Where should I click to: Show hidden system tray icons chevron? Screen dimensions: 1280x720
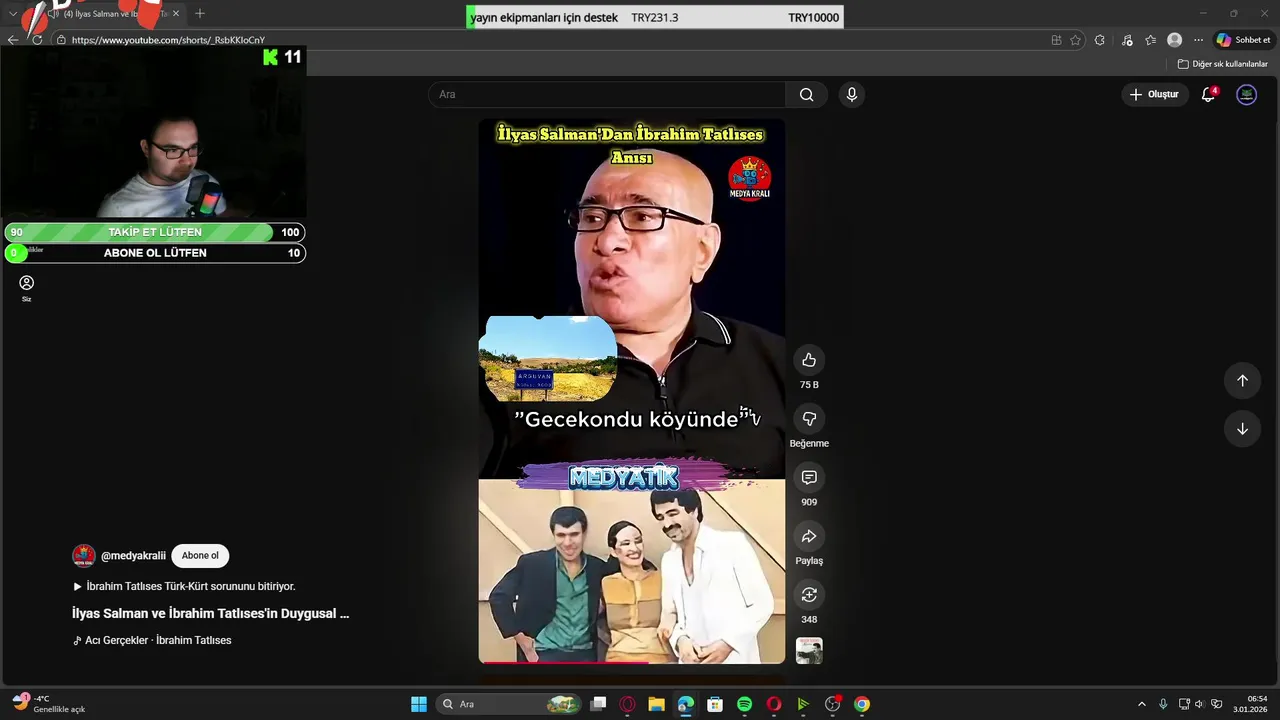(1142, 704)
